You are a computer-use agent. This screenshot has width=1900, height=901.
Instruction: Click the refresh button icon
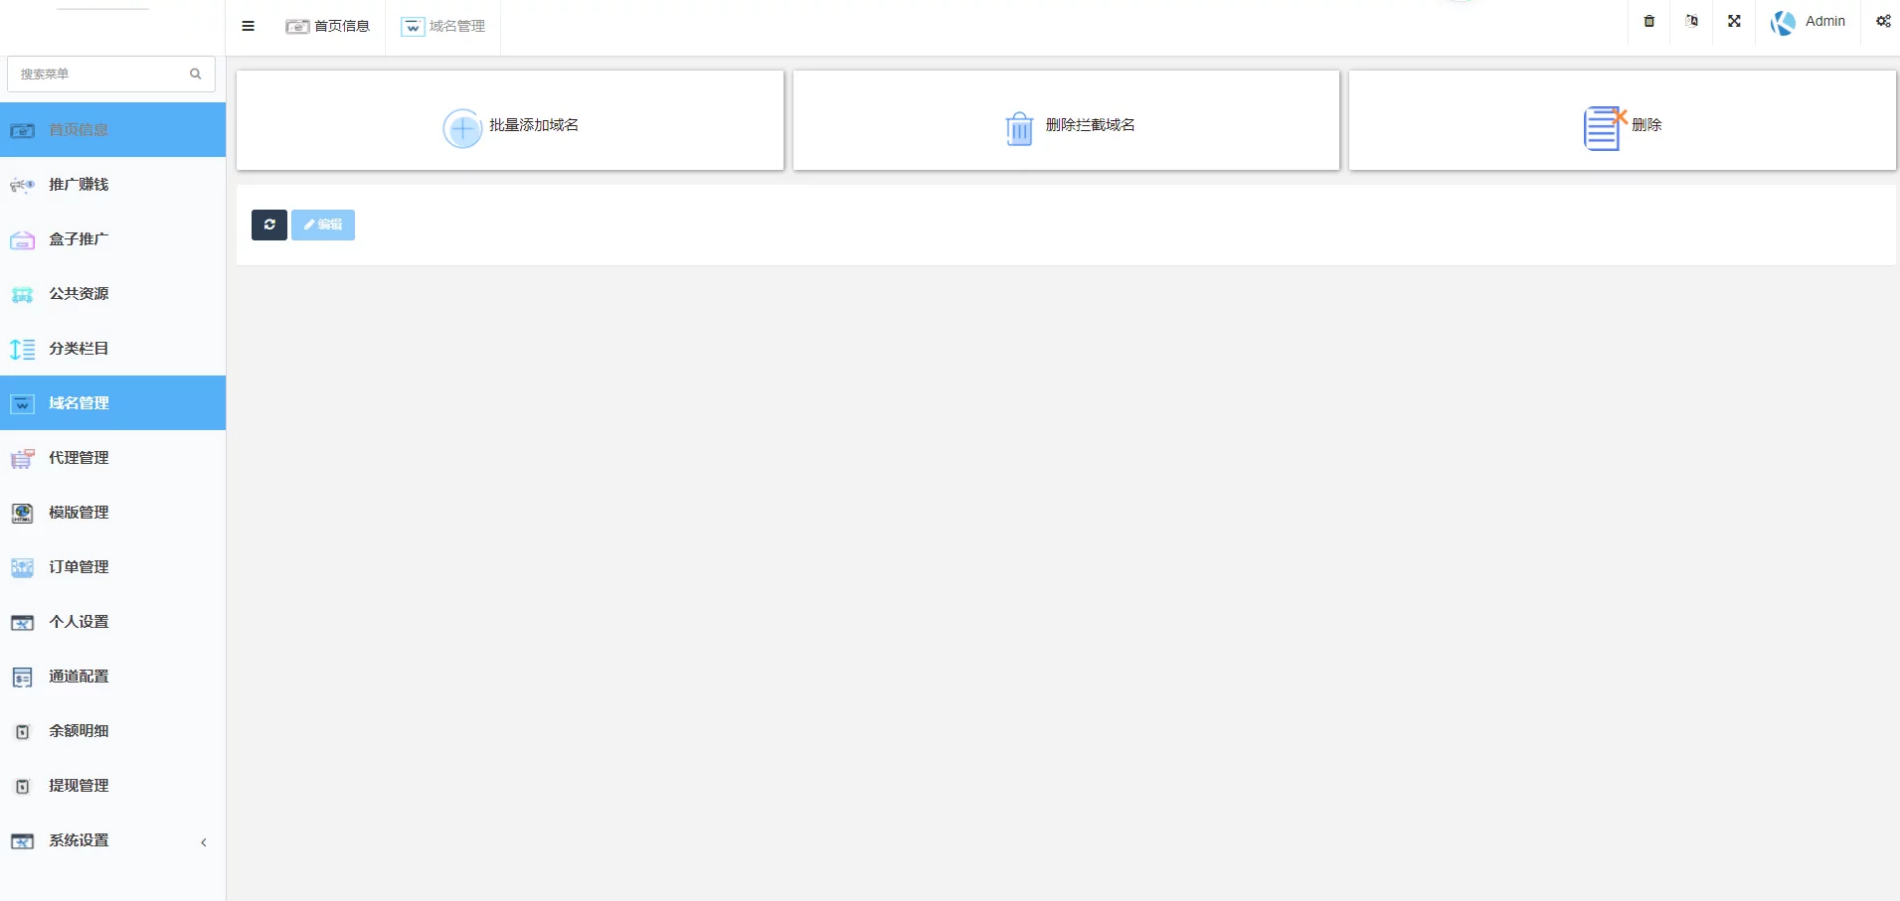click(x=269, y=225)
